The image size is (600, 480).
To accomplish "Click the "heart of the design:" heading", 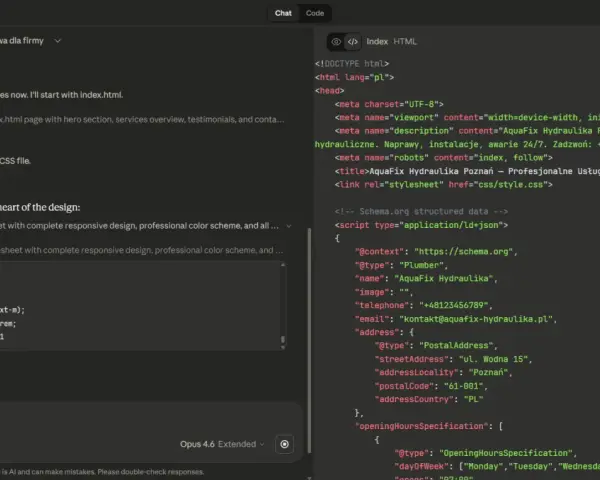I will pos(40,207).
